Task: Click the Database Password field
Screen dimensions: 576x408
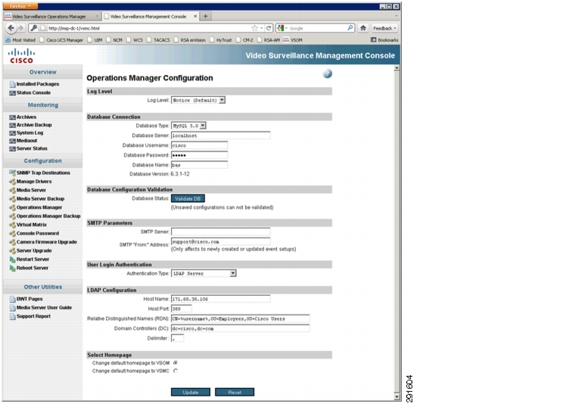Action: coord(199,155)
